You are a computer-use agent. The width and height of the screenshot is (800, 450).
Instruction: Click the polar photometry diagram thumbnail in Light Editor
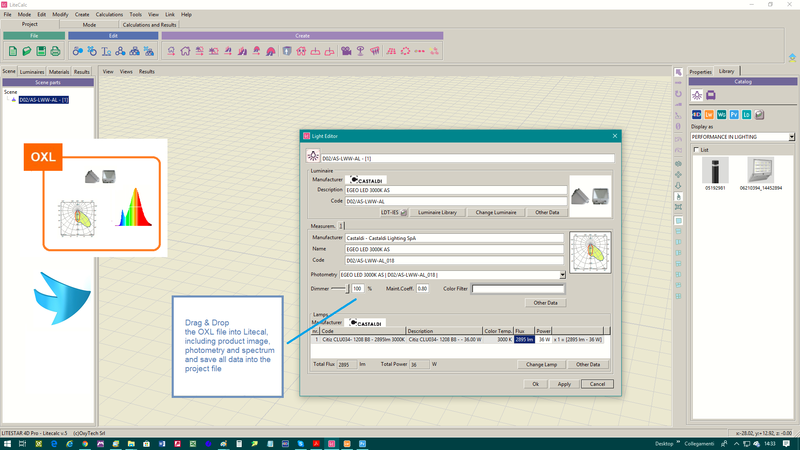pos(590,252)
